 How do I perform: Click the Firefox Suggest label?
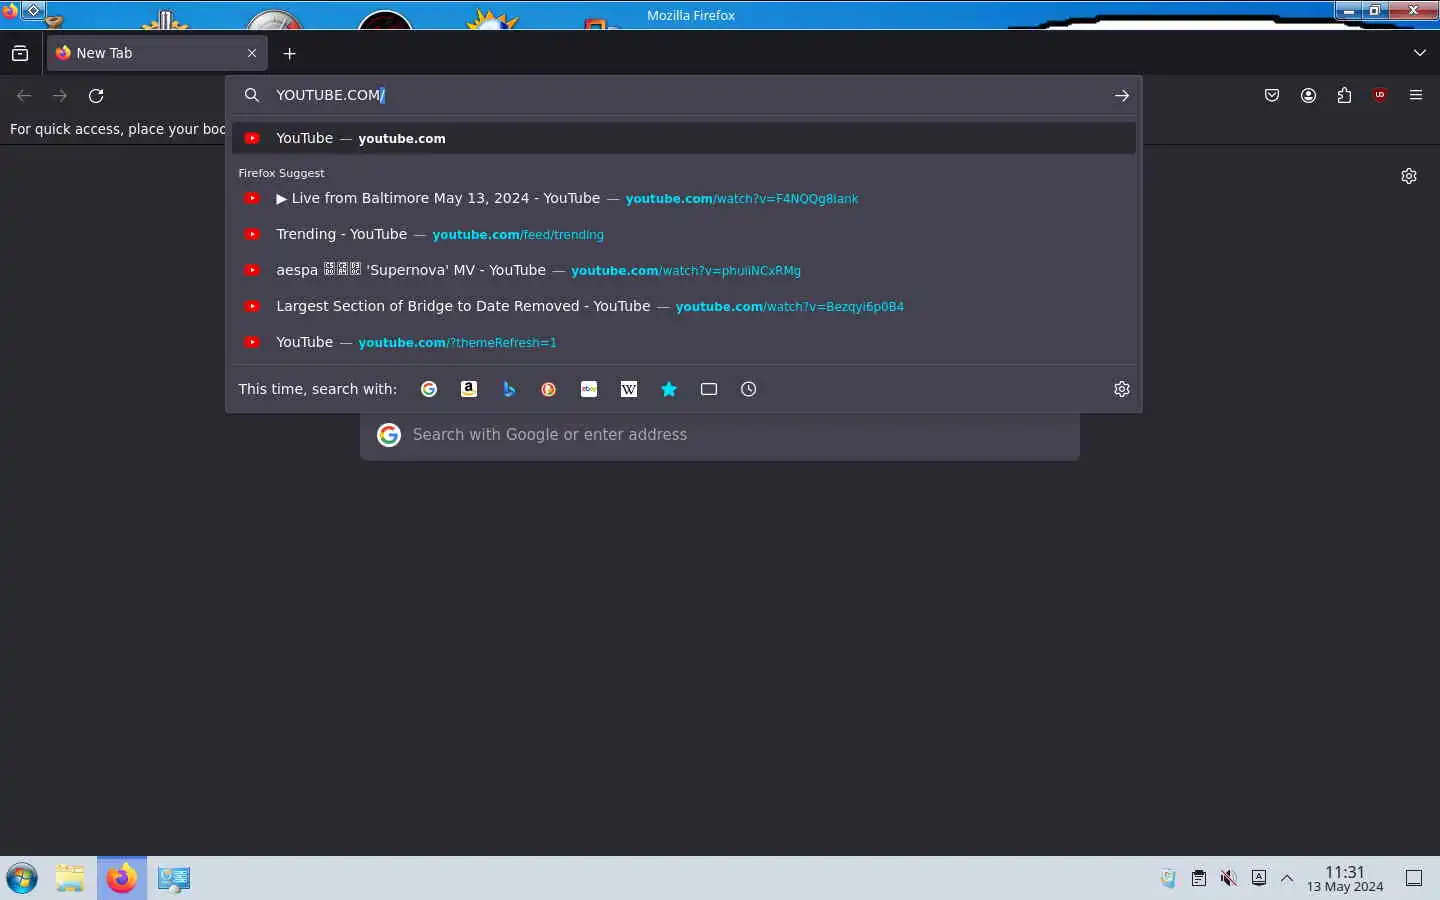(281, 173)
